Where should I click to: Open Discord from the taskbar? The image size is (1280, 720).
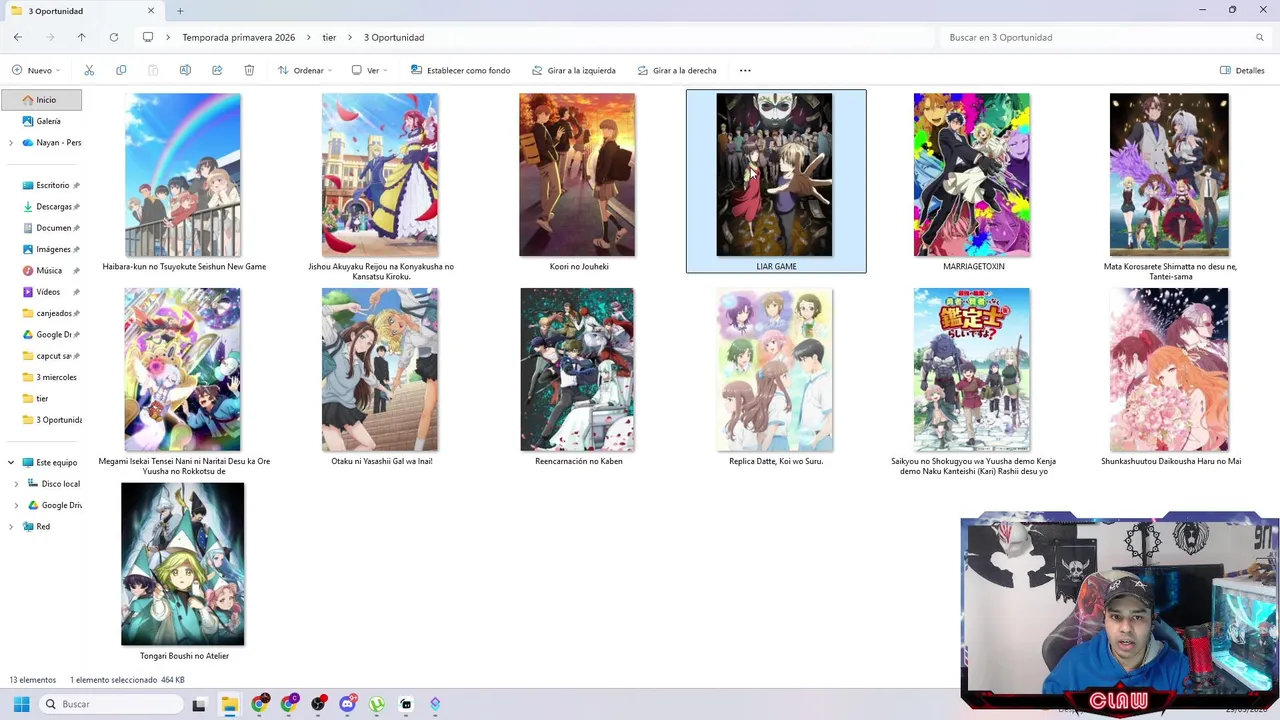tap(347, 704)
